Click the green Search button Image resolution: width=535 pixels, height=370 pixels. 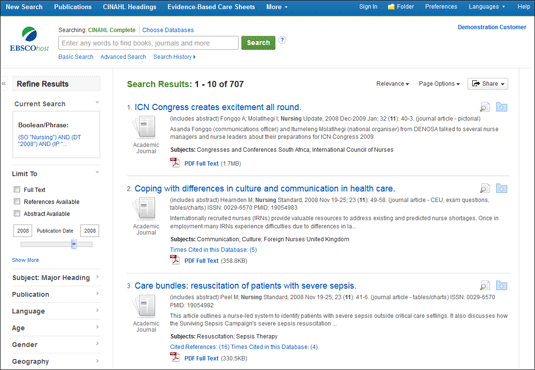pos(258,43)
